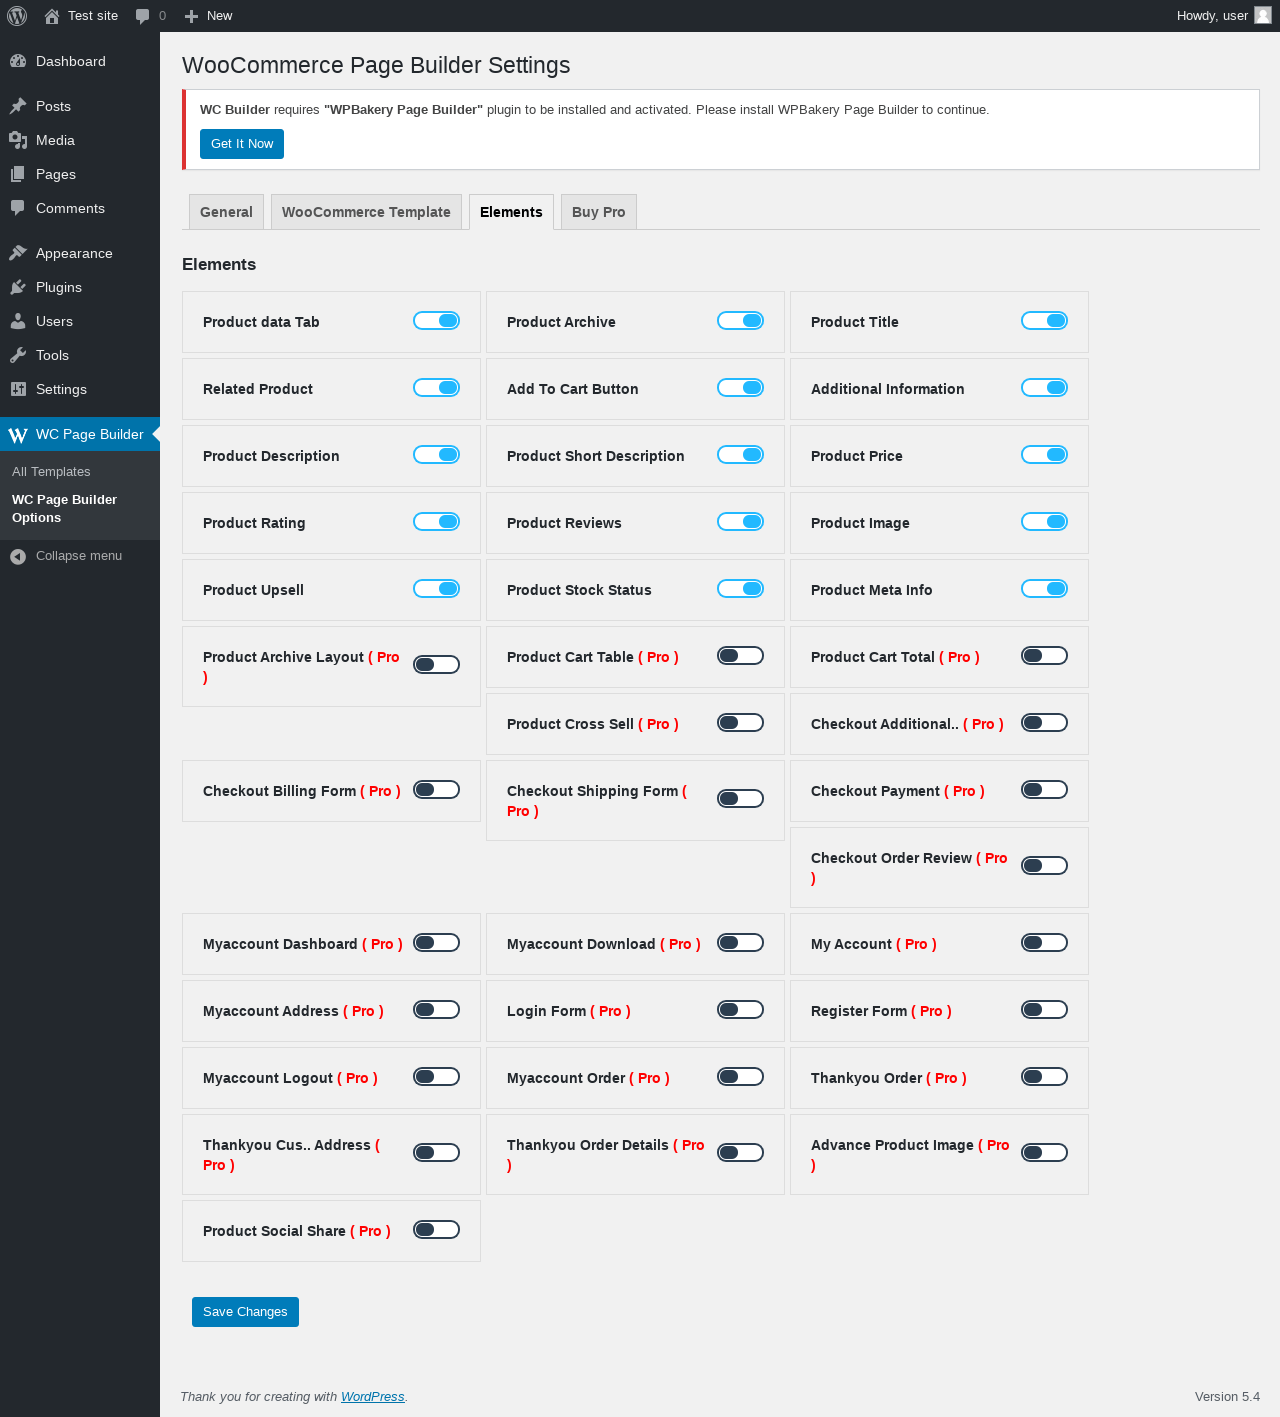This screenshot has width=1280, height=1417.
Task: Disable the Product Title element
Action: click(1045, 321)
